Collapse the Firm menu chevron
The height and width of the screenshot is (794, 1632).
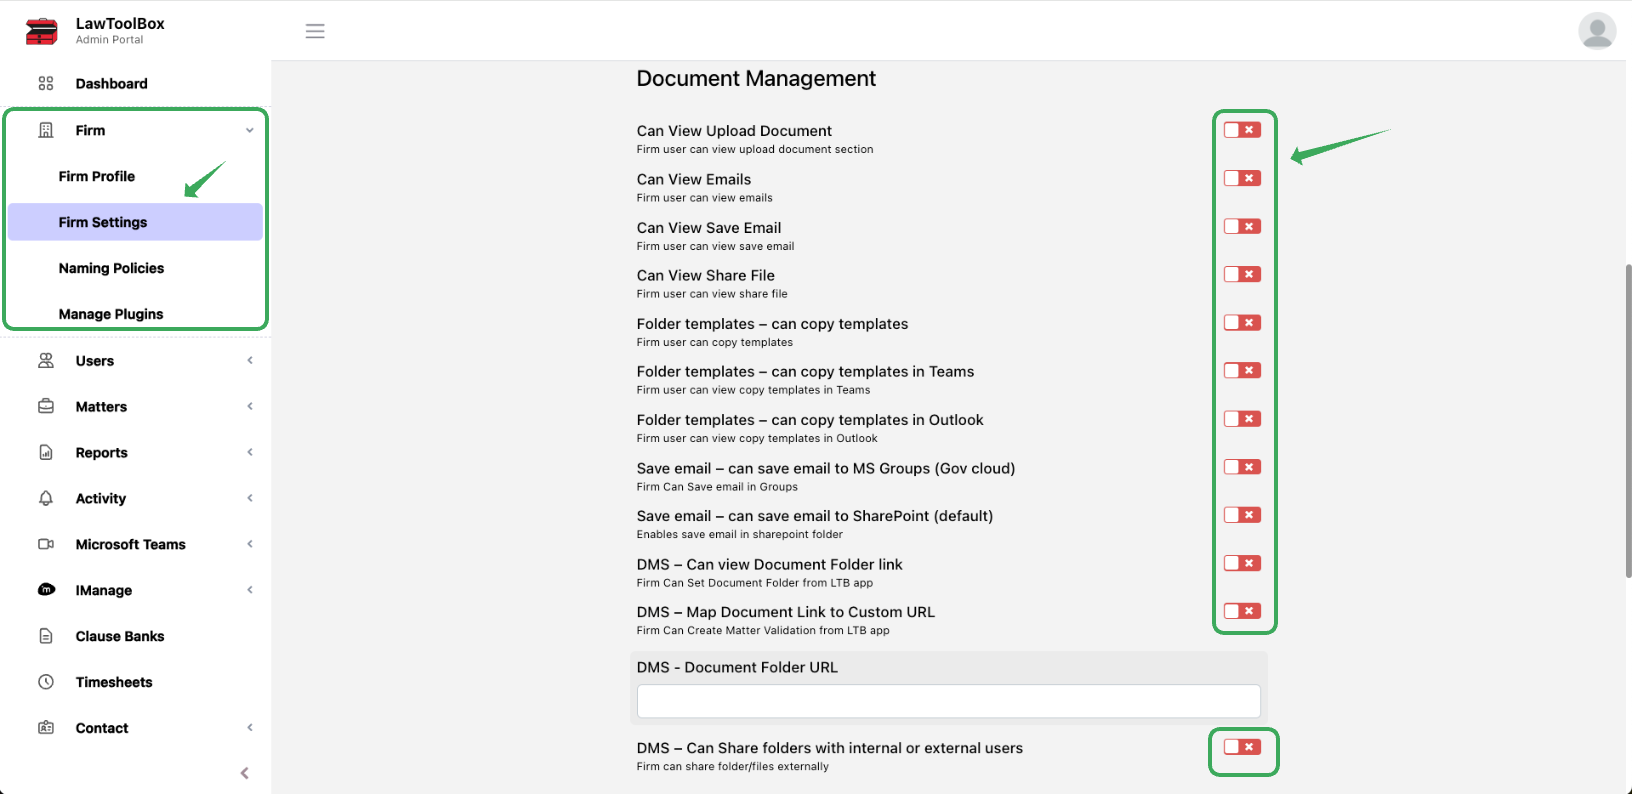point(250,130)
